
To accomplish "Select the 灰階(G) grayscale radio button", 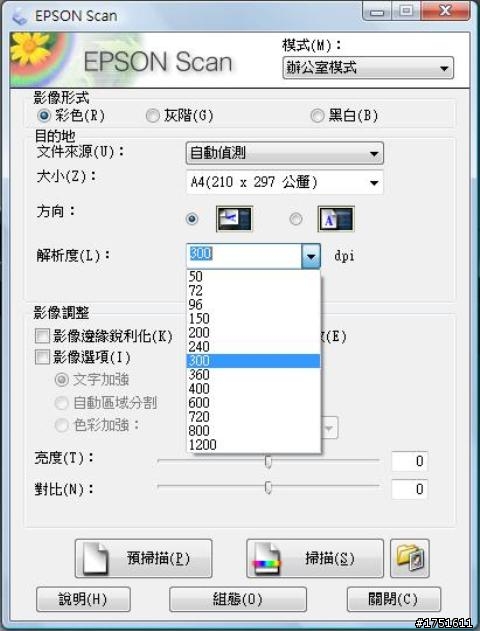I will click(x=152, y=116).
